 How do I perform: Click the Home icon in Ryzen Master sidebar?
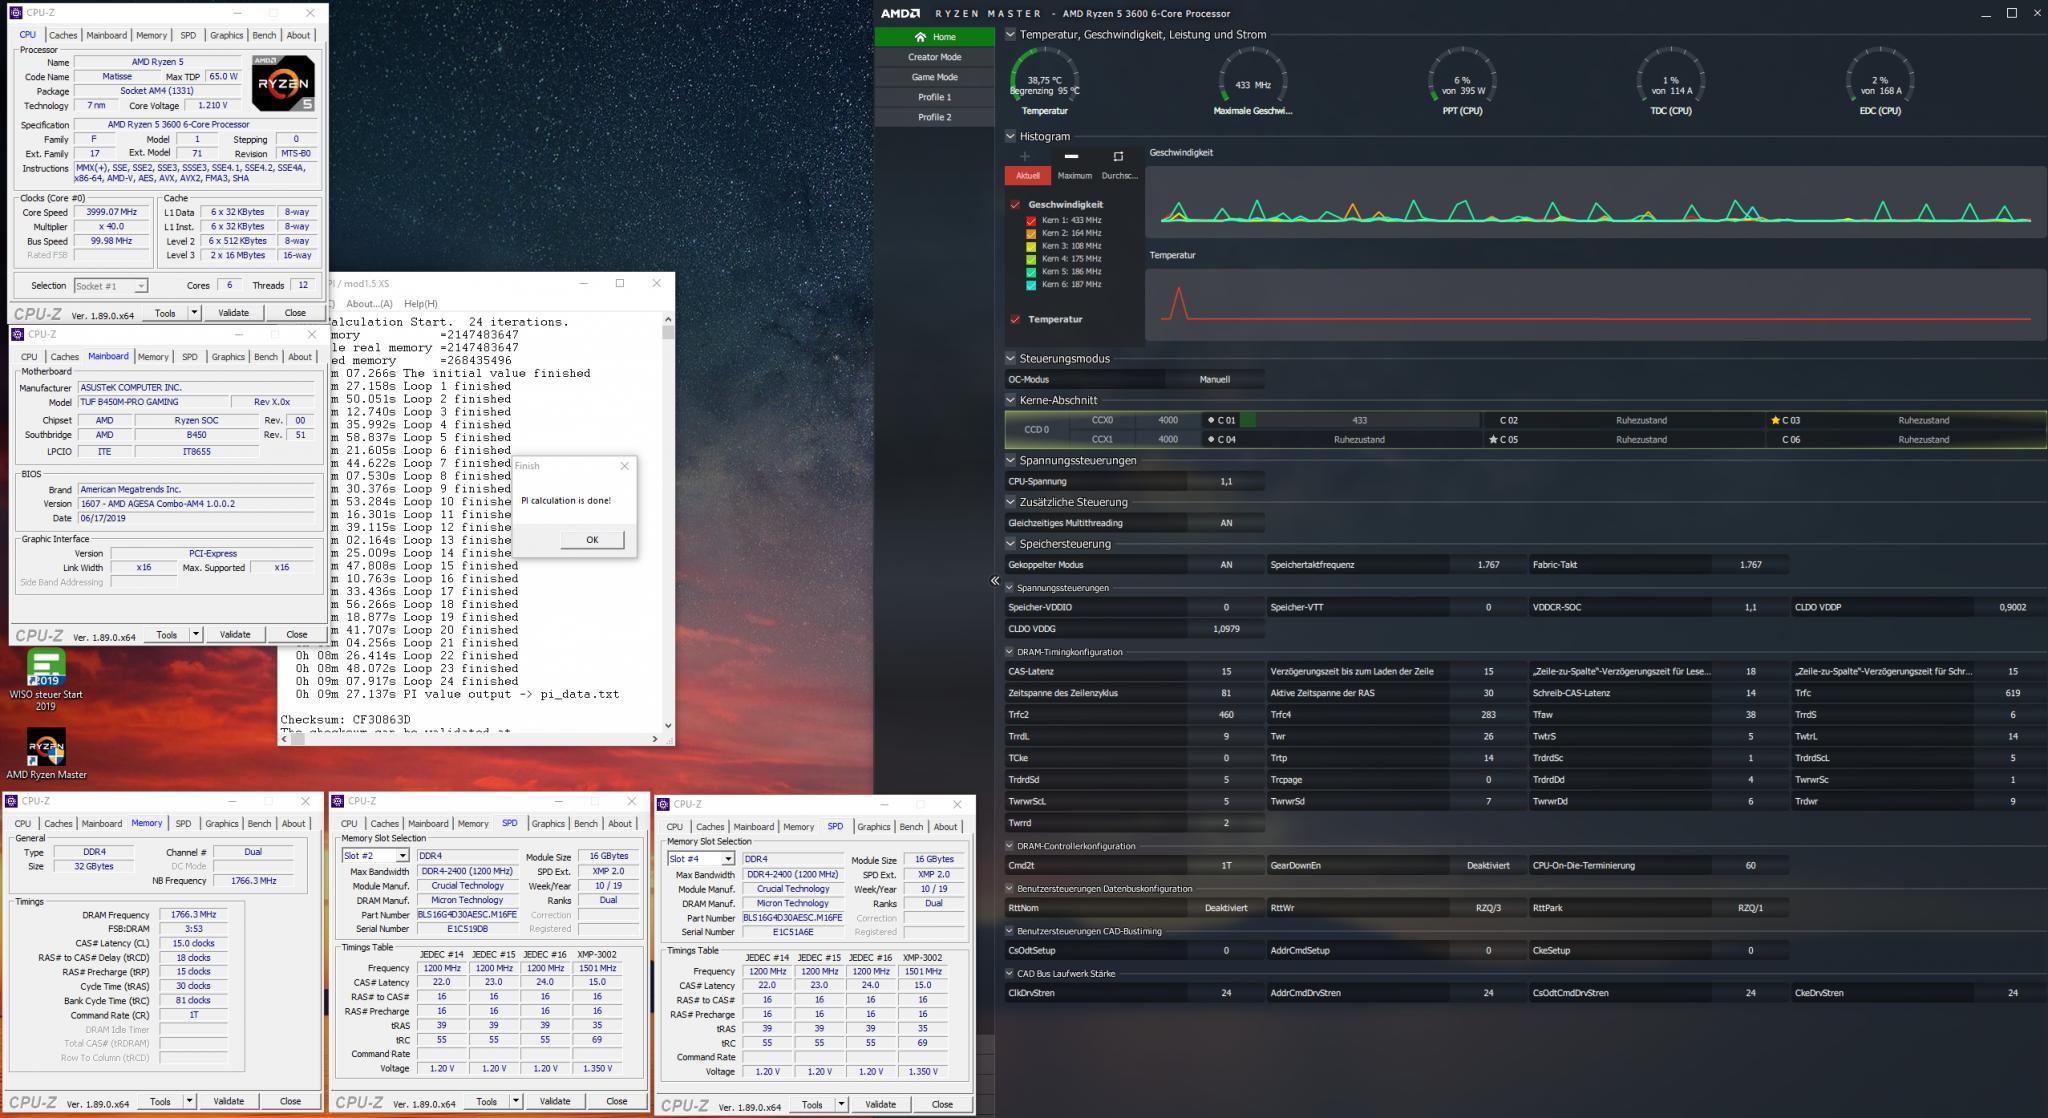coord(921,37)
